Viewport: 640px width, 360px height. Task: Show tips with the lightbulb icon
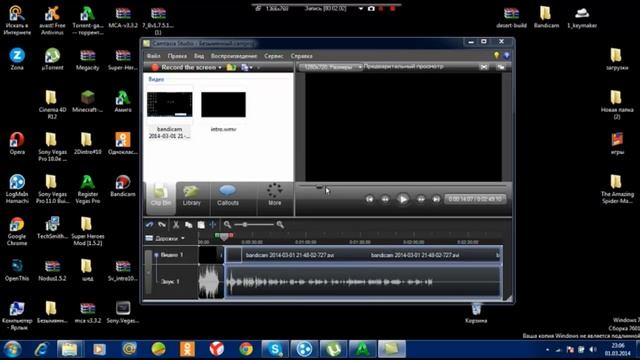[496, 56]
